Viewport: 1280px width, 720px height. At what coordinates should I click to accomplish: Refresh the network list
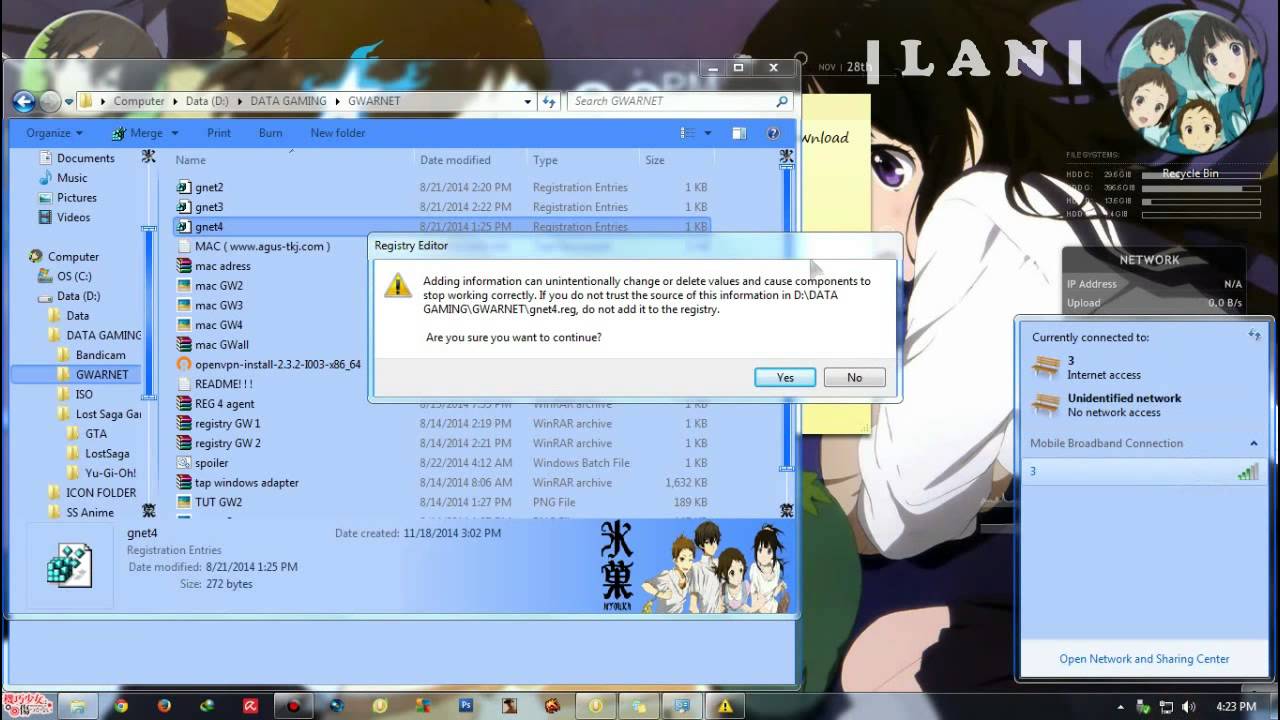pos(1254,336)
